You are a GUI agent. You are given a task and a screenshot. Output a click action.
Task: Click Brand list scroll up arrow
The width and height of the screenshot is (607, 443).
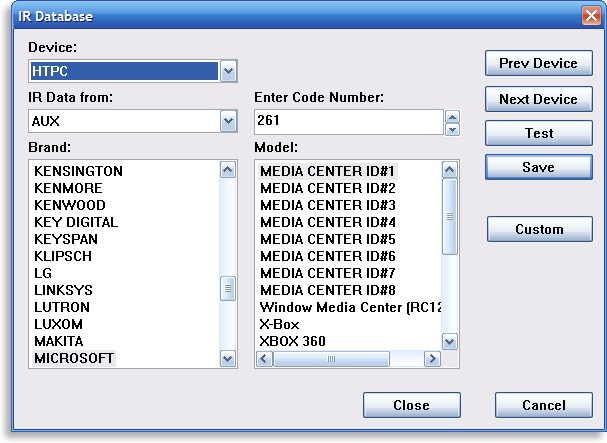pos(228,170)
